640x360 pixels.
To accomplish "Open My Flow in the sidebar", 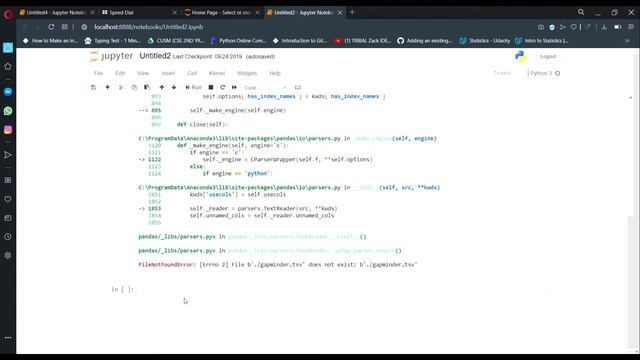I will click(x=8, y=155).
